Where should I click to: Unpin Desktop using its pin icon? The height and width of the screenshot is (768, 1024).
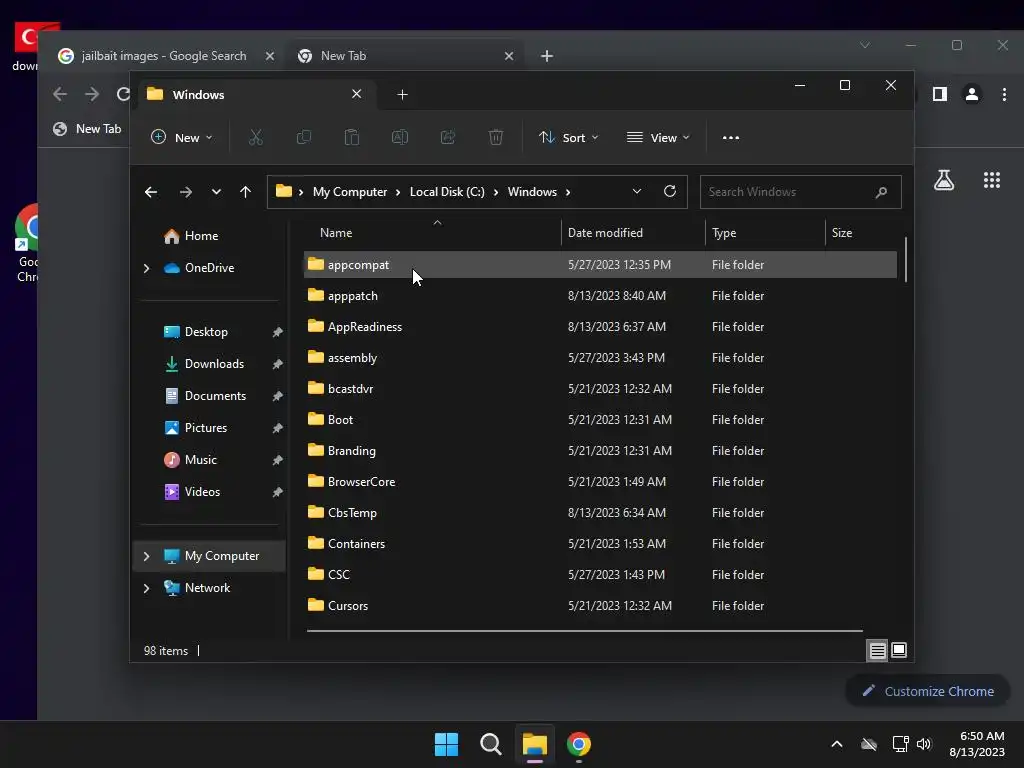(x=277, y=332)
